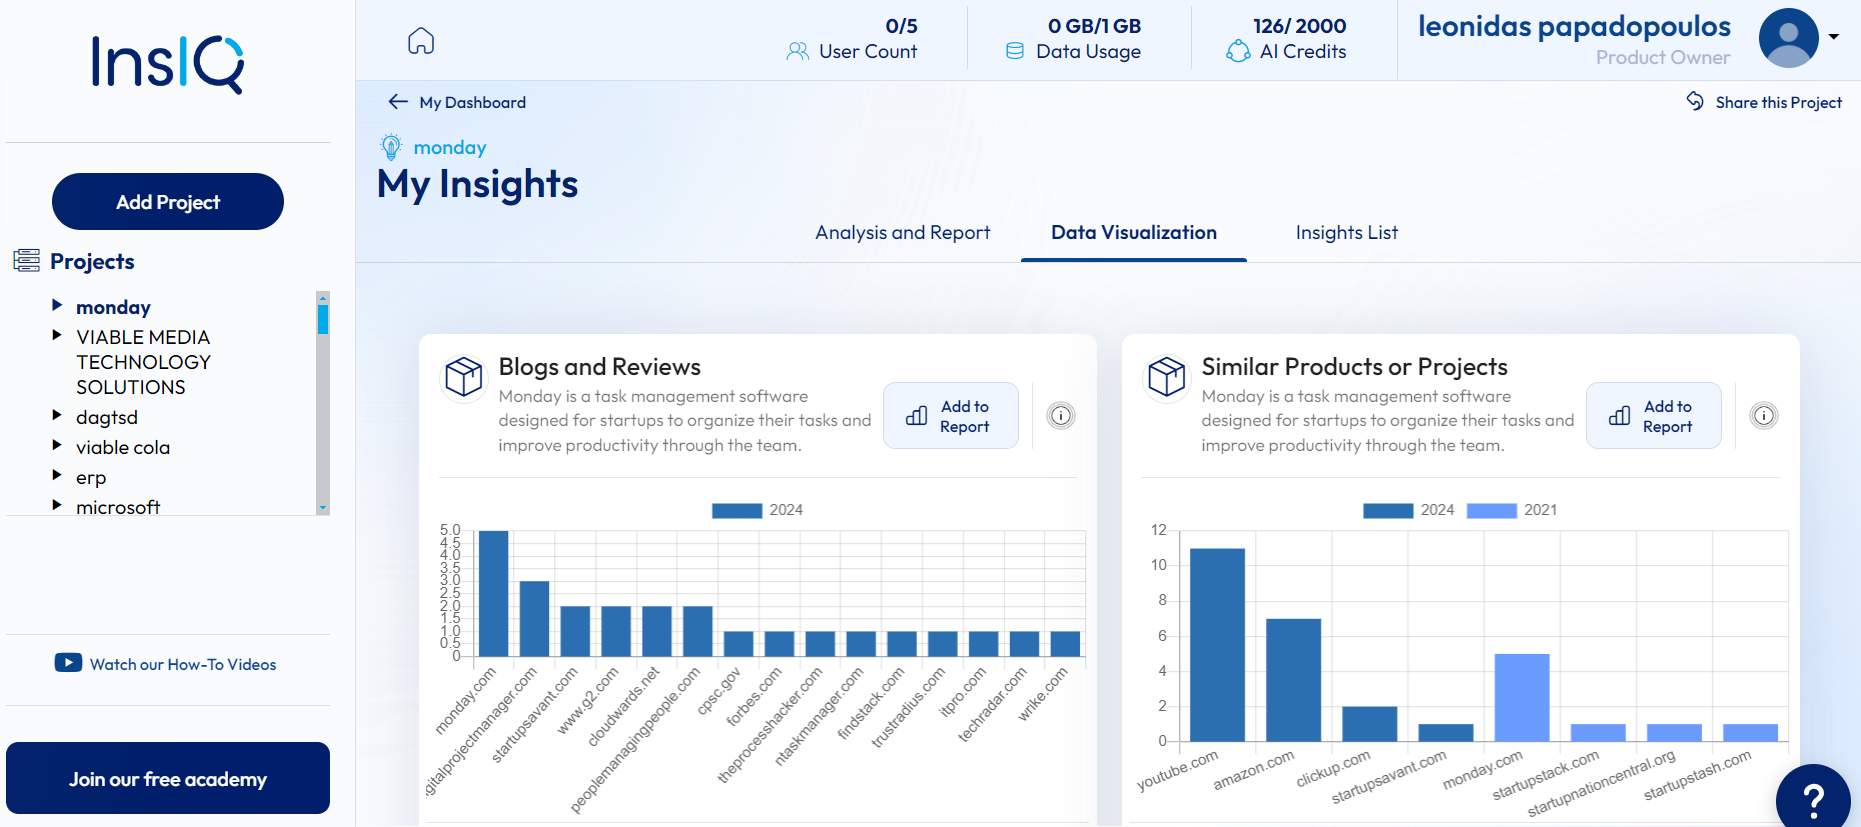This screenshot has height=827, width=1861.
Task: Click the back arrow beside My Dashboard
Action: point(398,102)
